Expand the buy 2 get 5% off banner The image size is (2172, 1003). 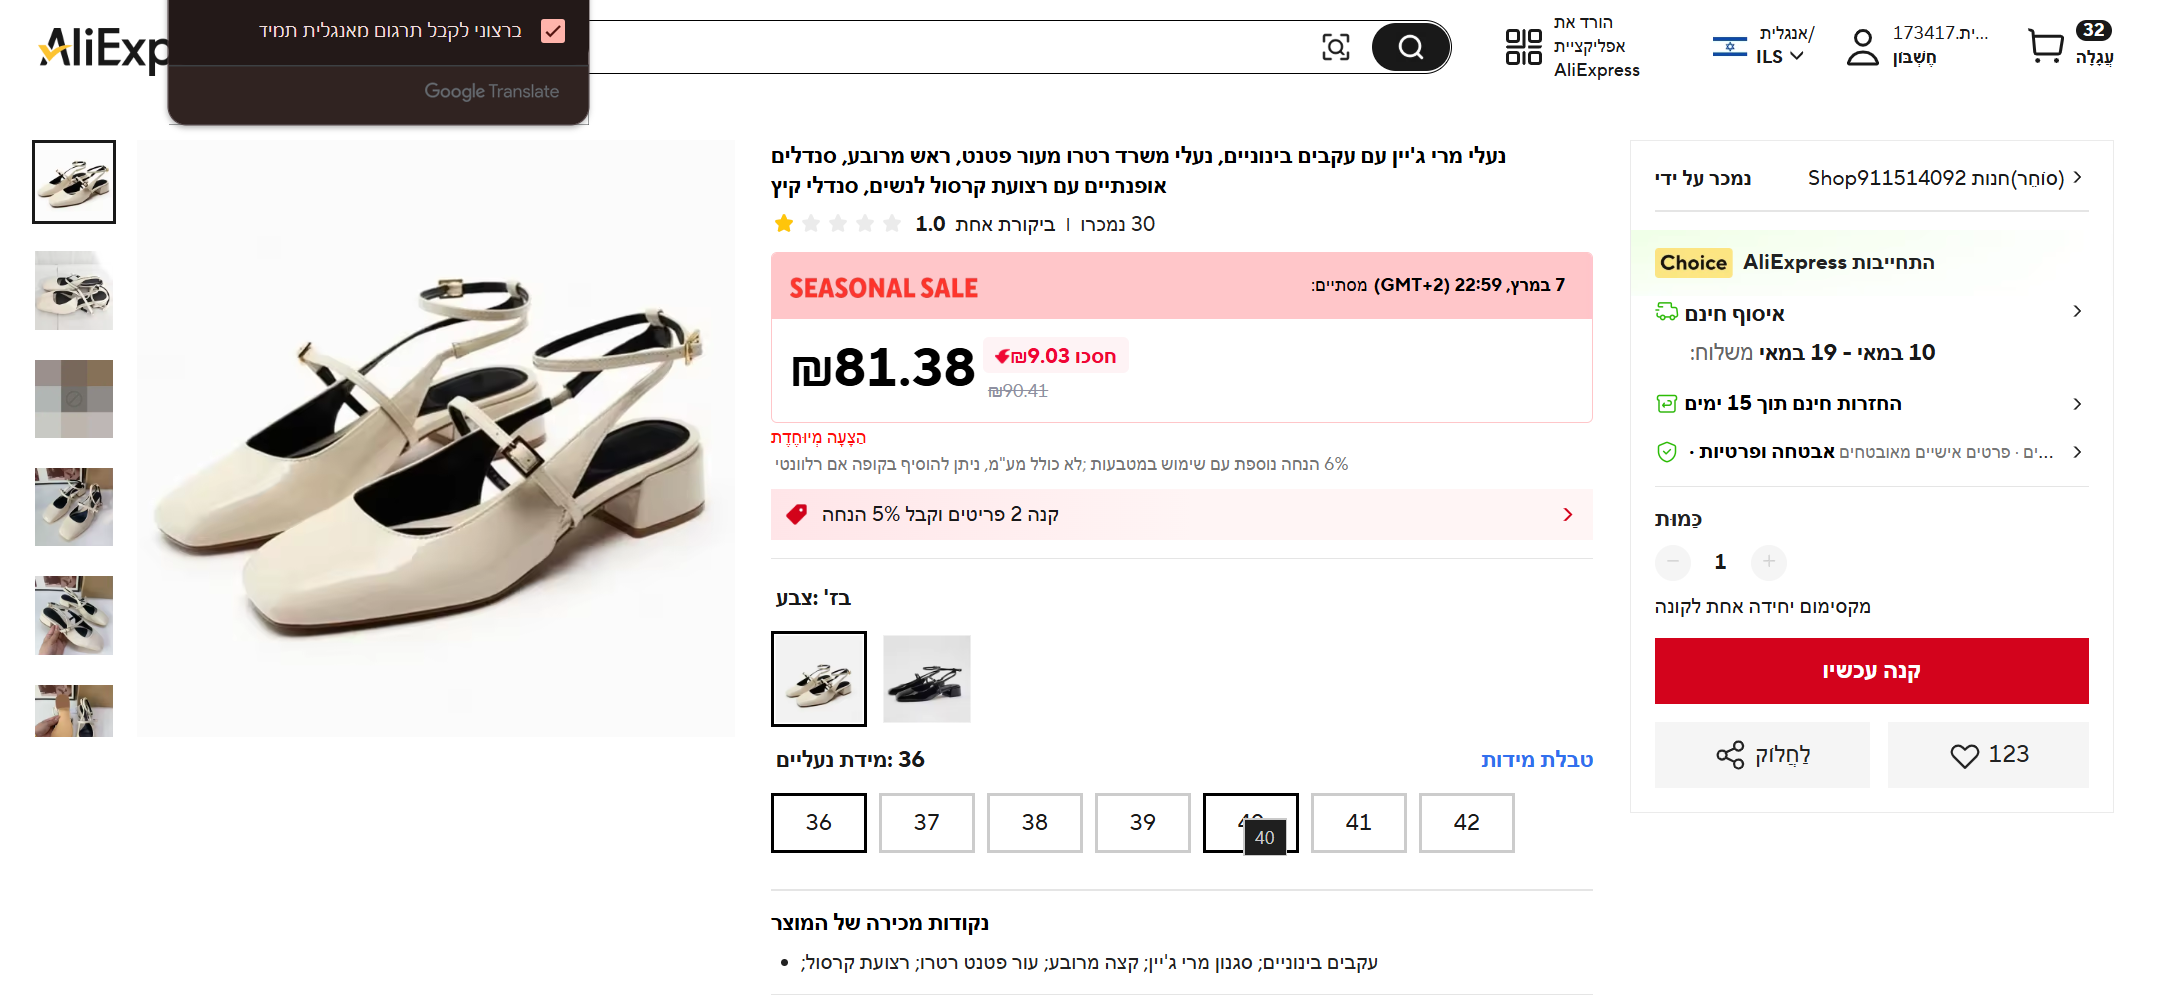(1567, 514)
